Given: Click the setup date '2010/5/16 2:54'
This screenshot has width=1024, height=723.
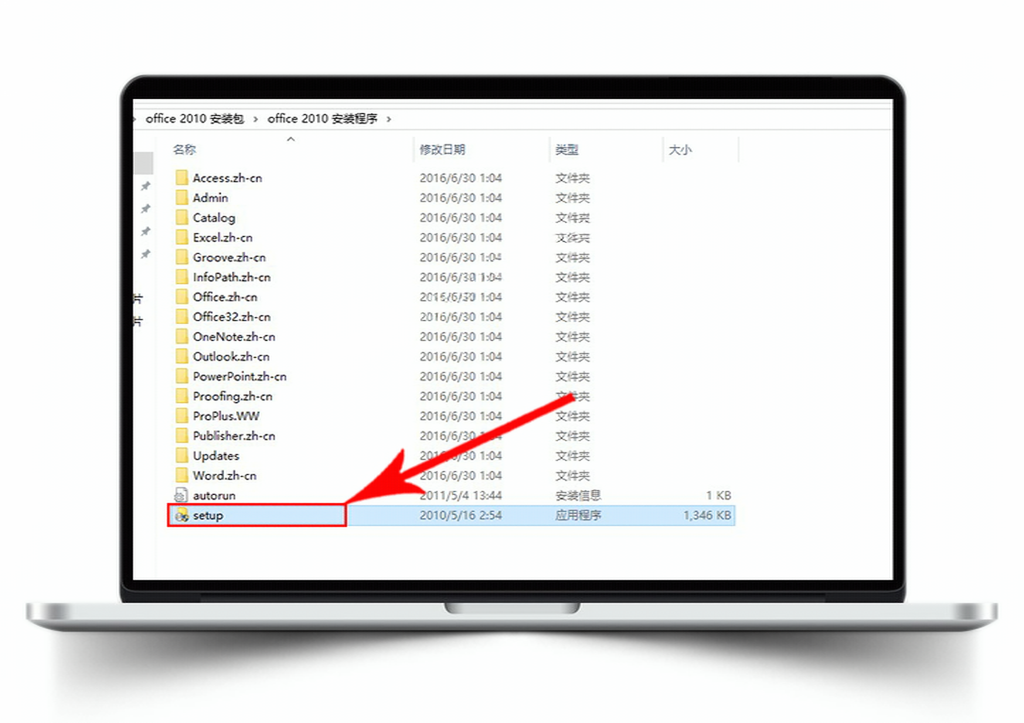Looking at the screenshot, I should tap(460, 515).
